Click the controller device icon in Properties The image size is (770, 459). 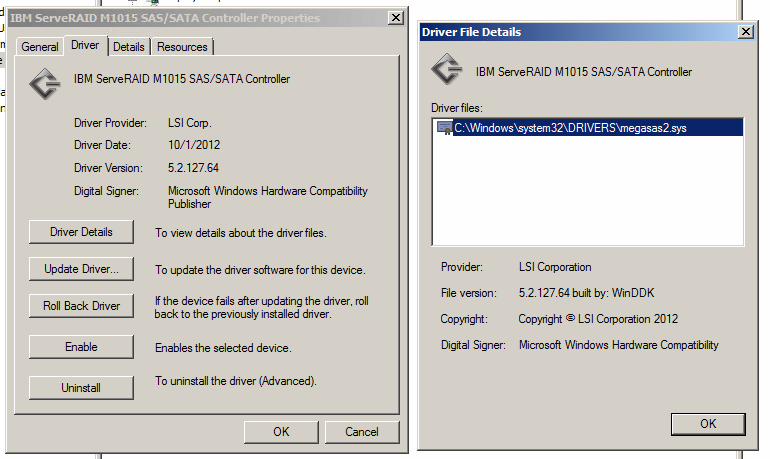click(x=45, y=83)
